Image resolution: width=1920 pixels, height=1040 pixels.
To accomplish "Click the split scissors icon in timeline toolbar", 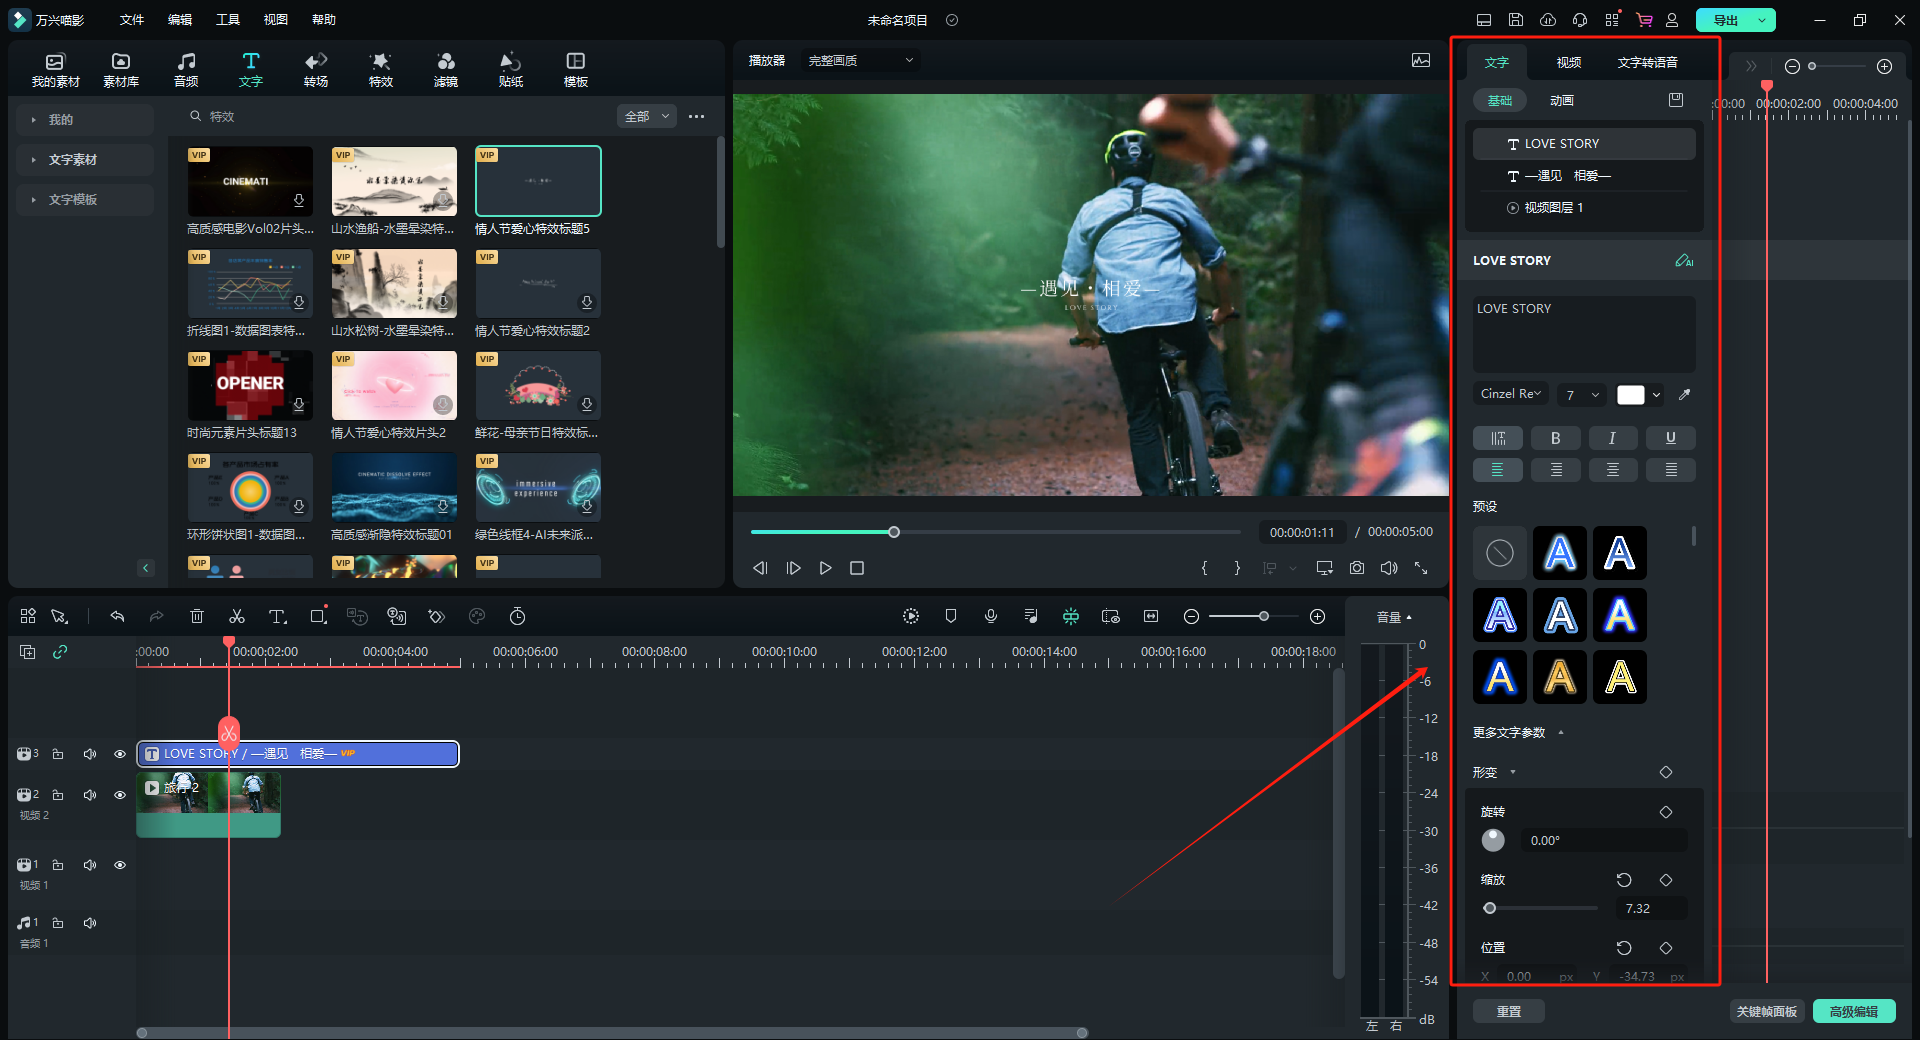I will coord(237,617).
